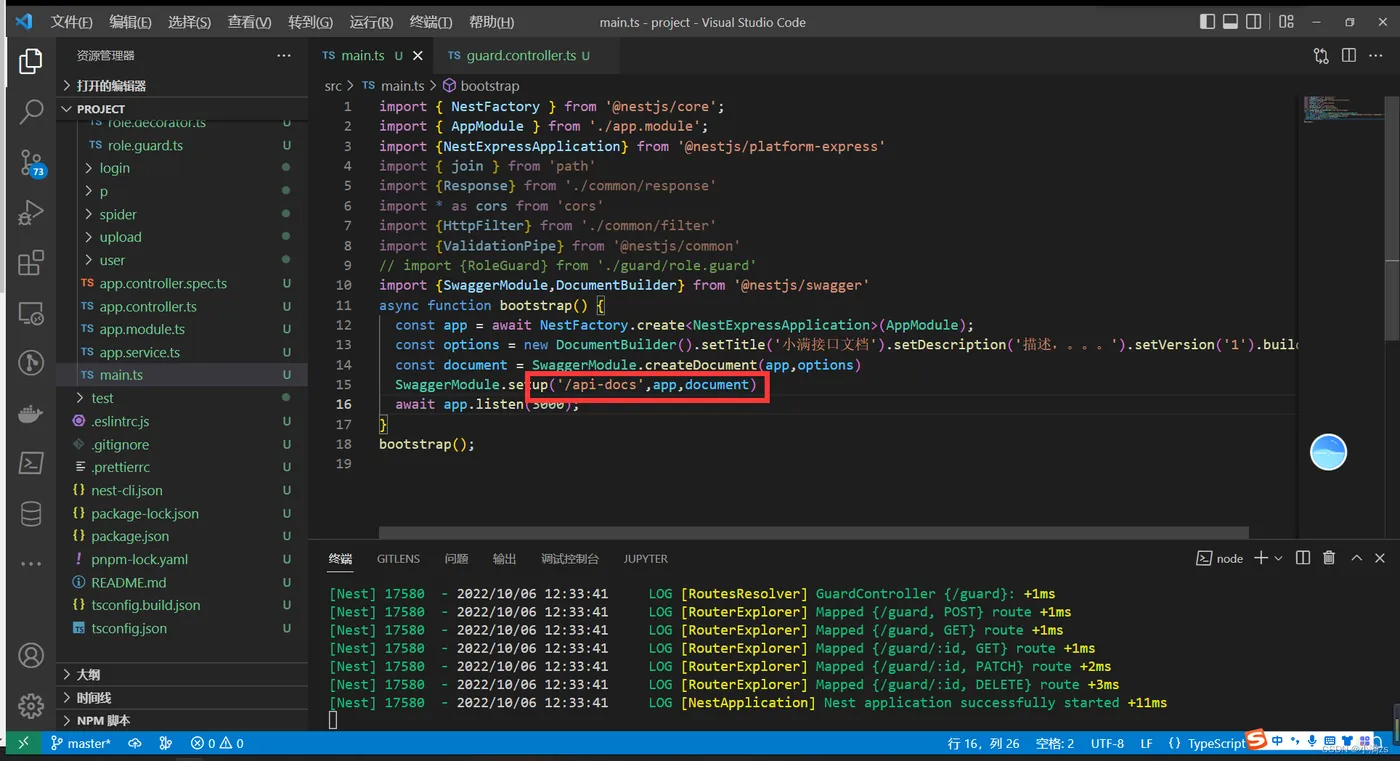
Task: Open editor more actions ellipsis
Action: pyautogui.click(x=1377, y=56)
